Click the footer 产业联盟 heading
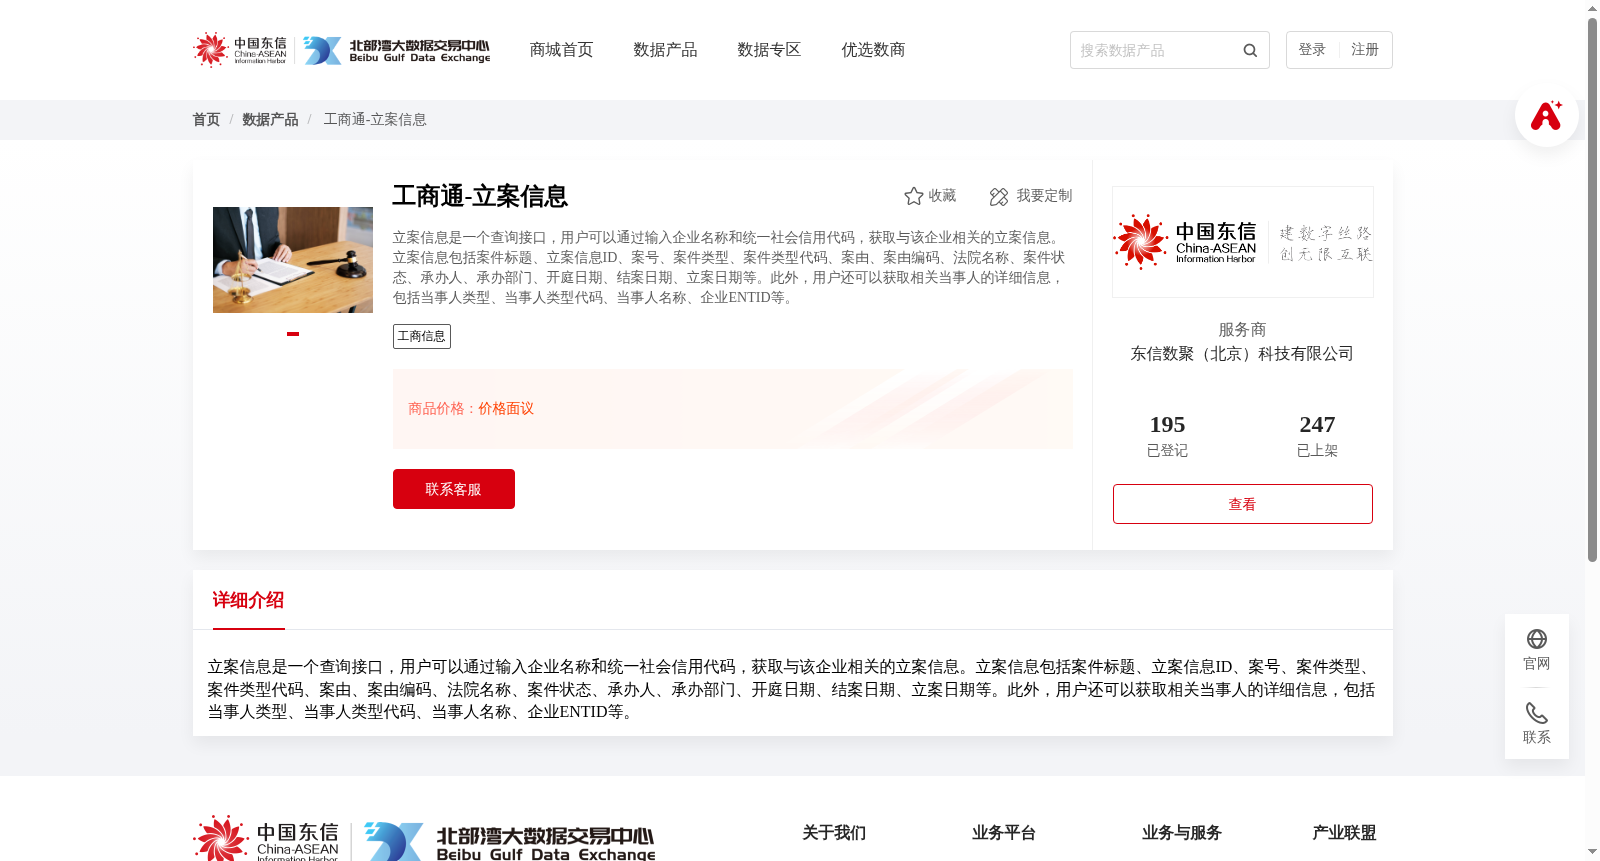 point(1344,833)
